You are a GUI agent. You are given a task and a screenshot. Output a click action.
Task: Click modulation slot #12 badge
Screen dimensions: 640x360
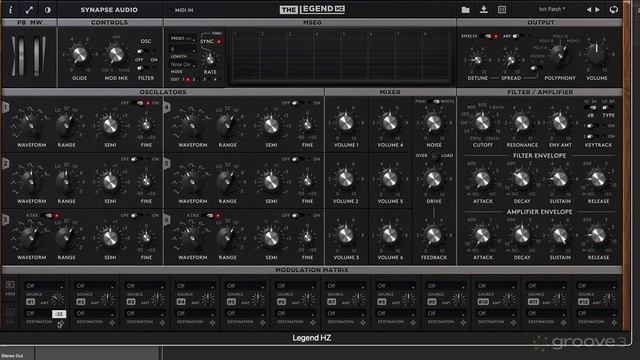[x=584, y=302]
